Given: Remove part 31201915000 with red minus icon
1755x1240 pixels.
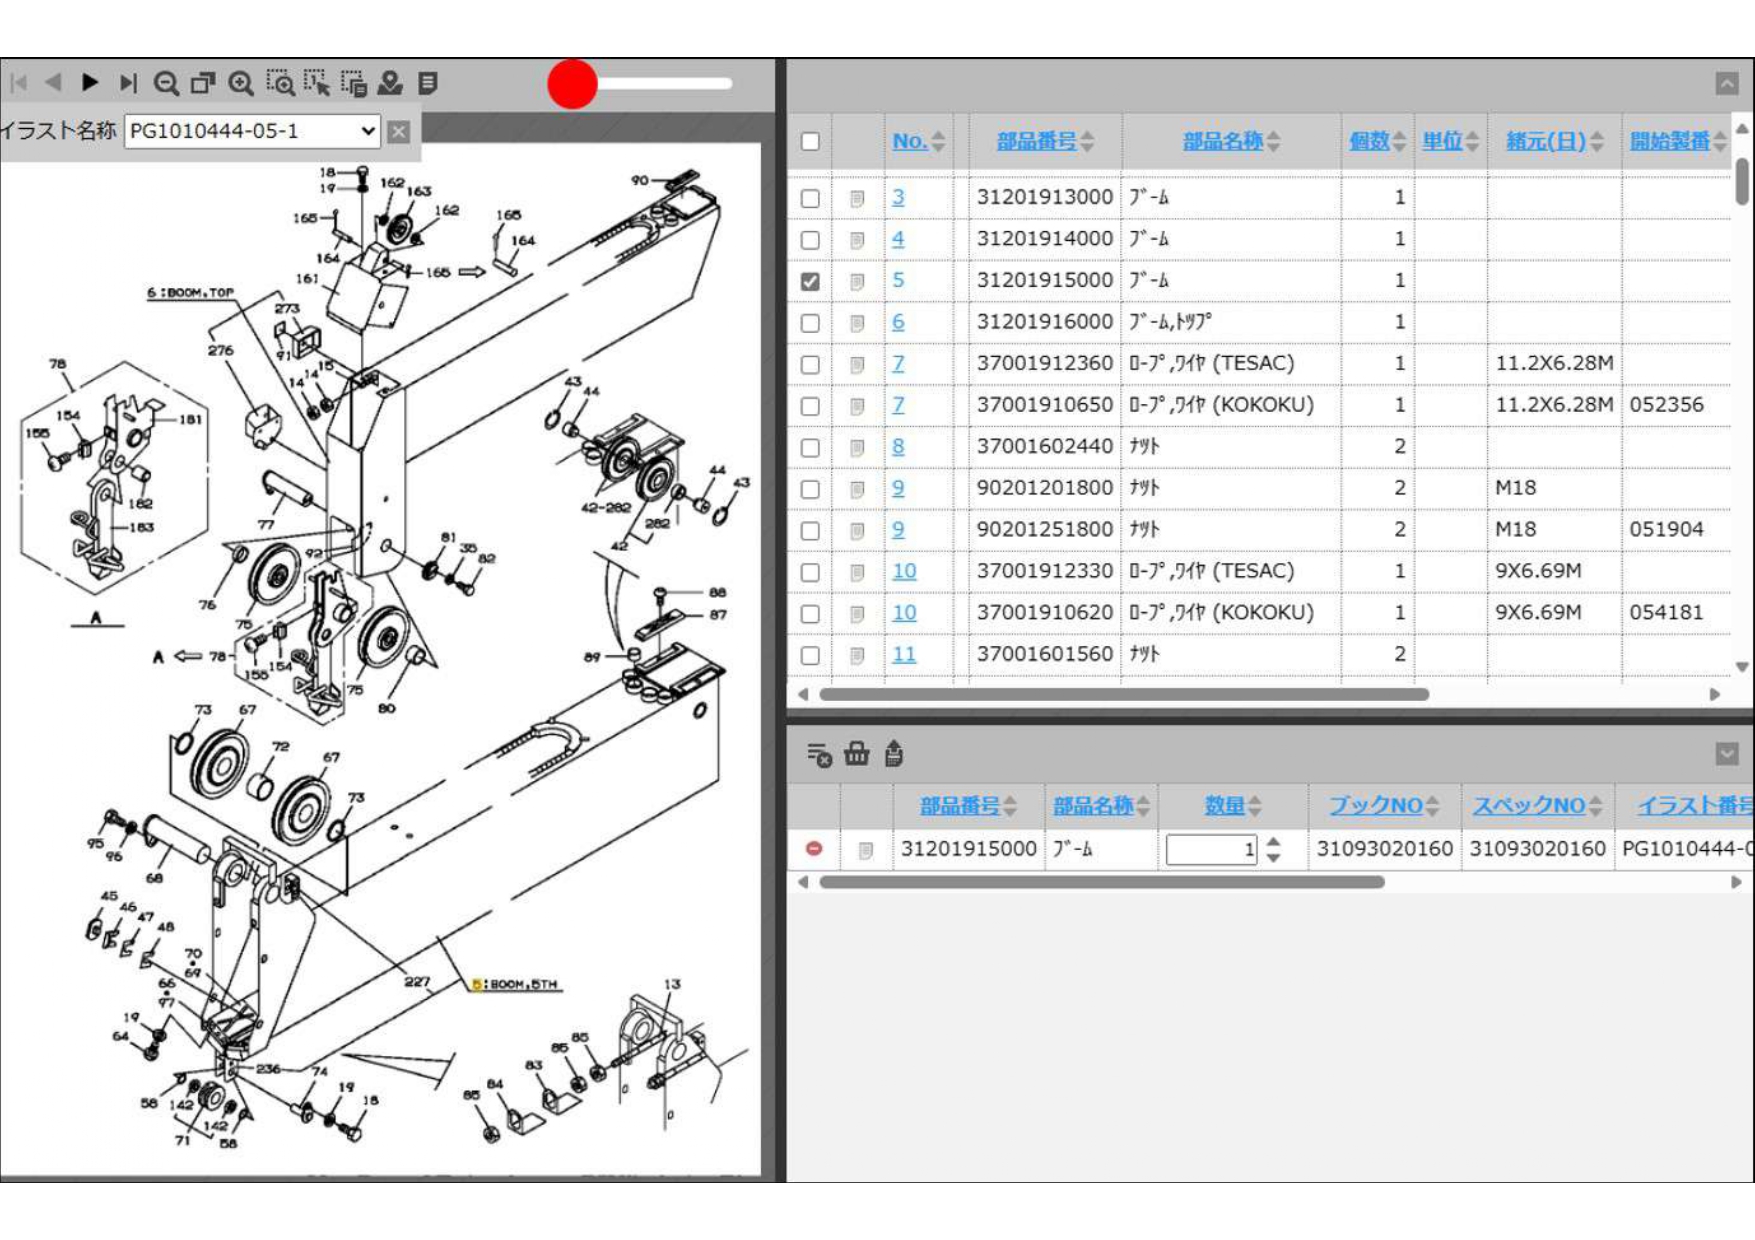Looking at the screenshot, I should [x=814, y=849].
